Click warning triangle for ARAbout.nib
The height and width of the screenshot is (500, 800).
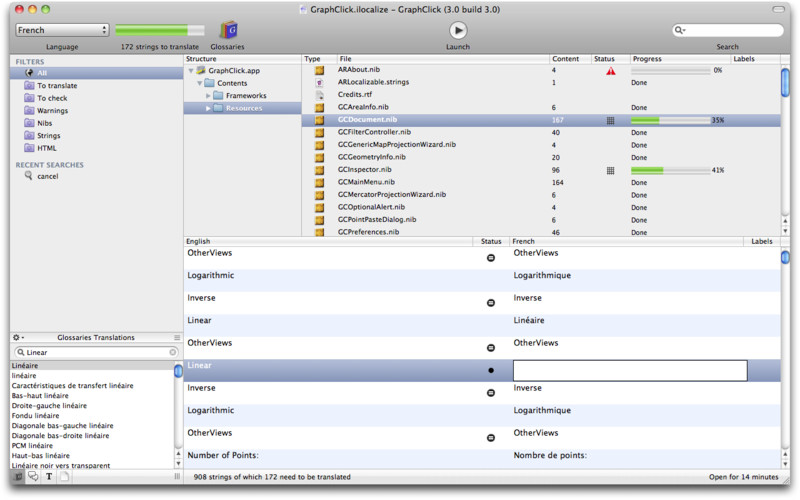[x=610, y=71]
